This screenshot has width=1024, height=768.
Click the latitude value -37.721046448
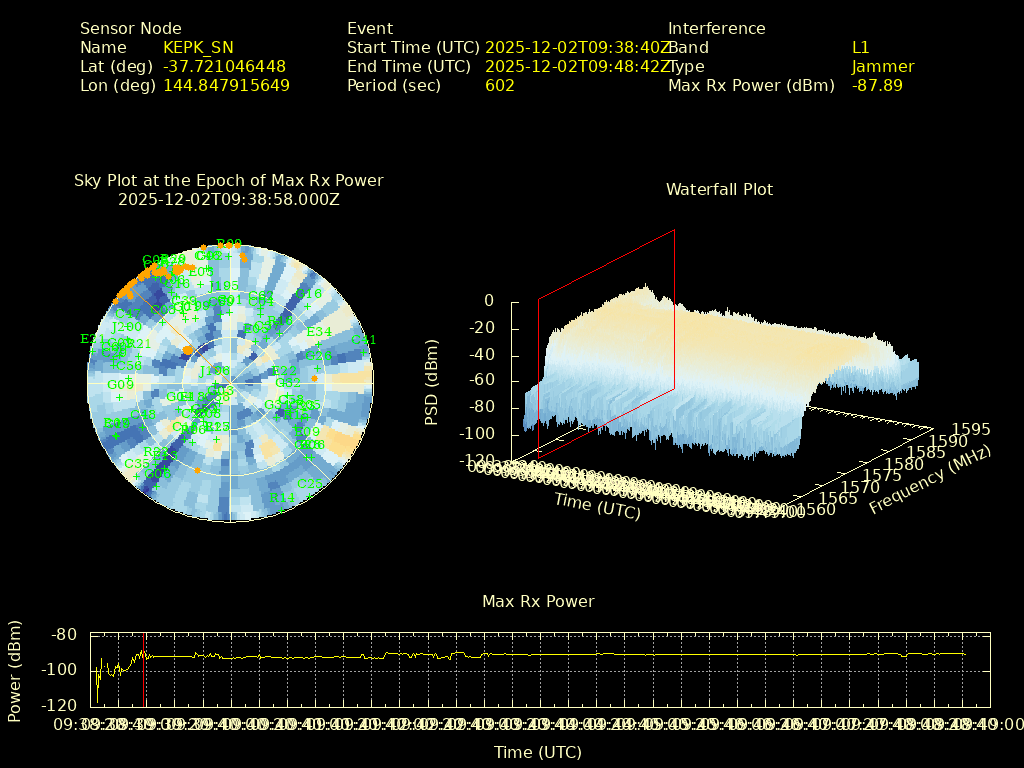pyautogui.click(x=224, y=67)
